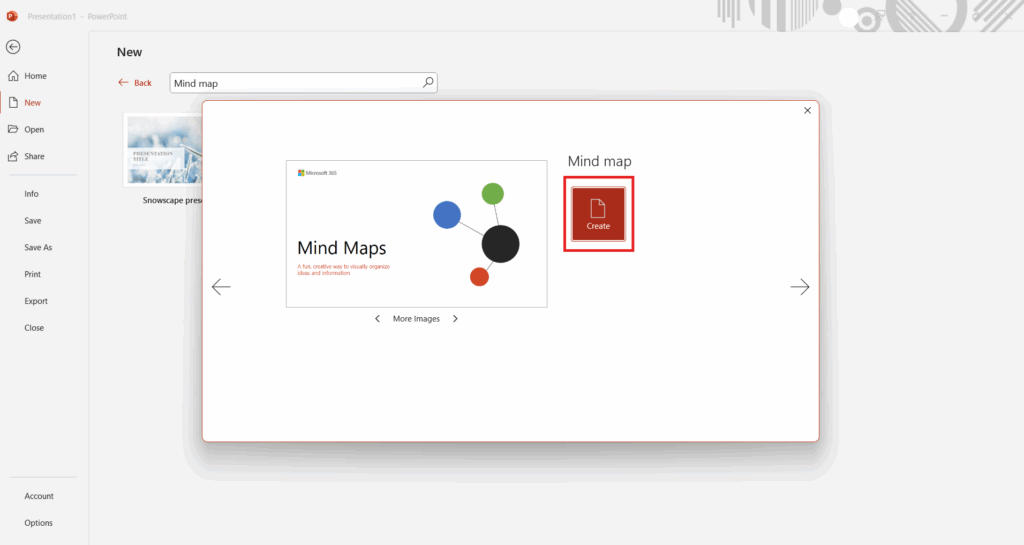Screen dimensions: 1024x545
Task: Open the Open file page
Action: 34,130
